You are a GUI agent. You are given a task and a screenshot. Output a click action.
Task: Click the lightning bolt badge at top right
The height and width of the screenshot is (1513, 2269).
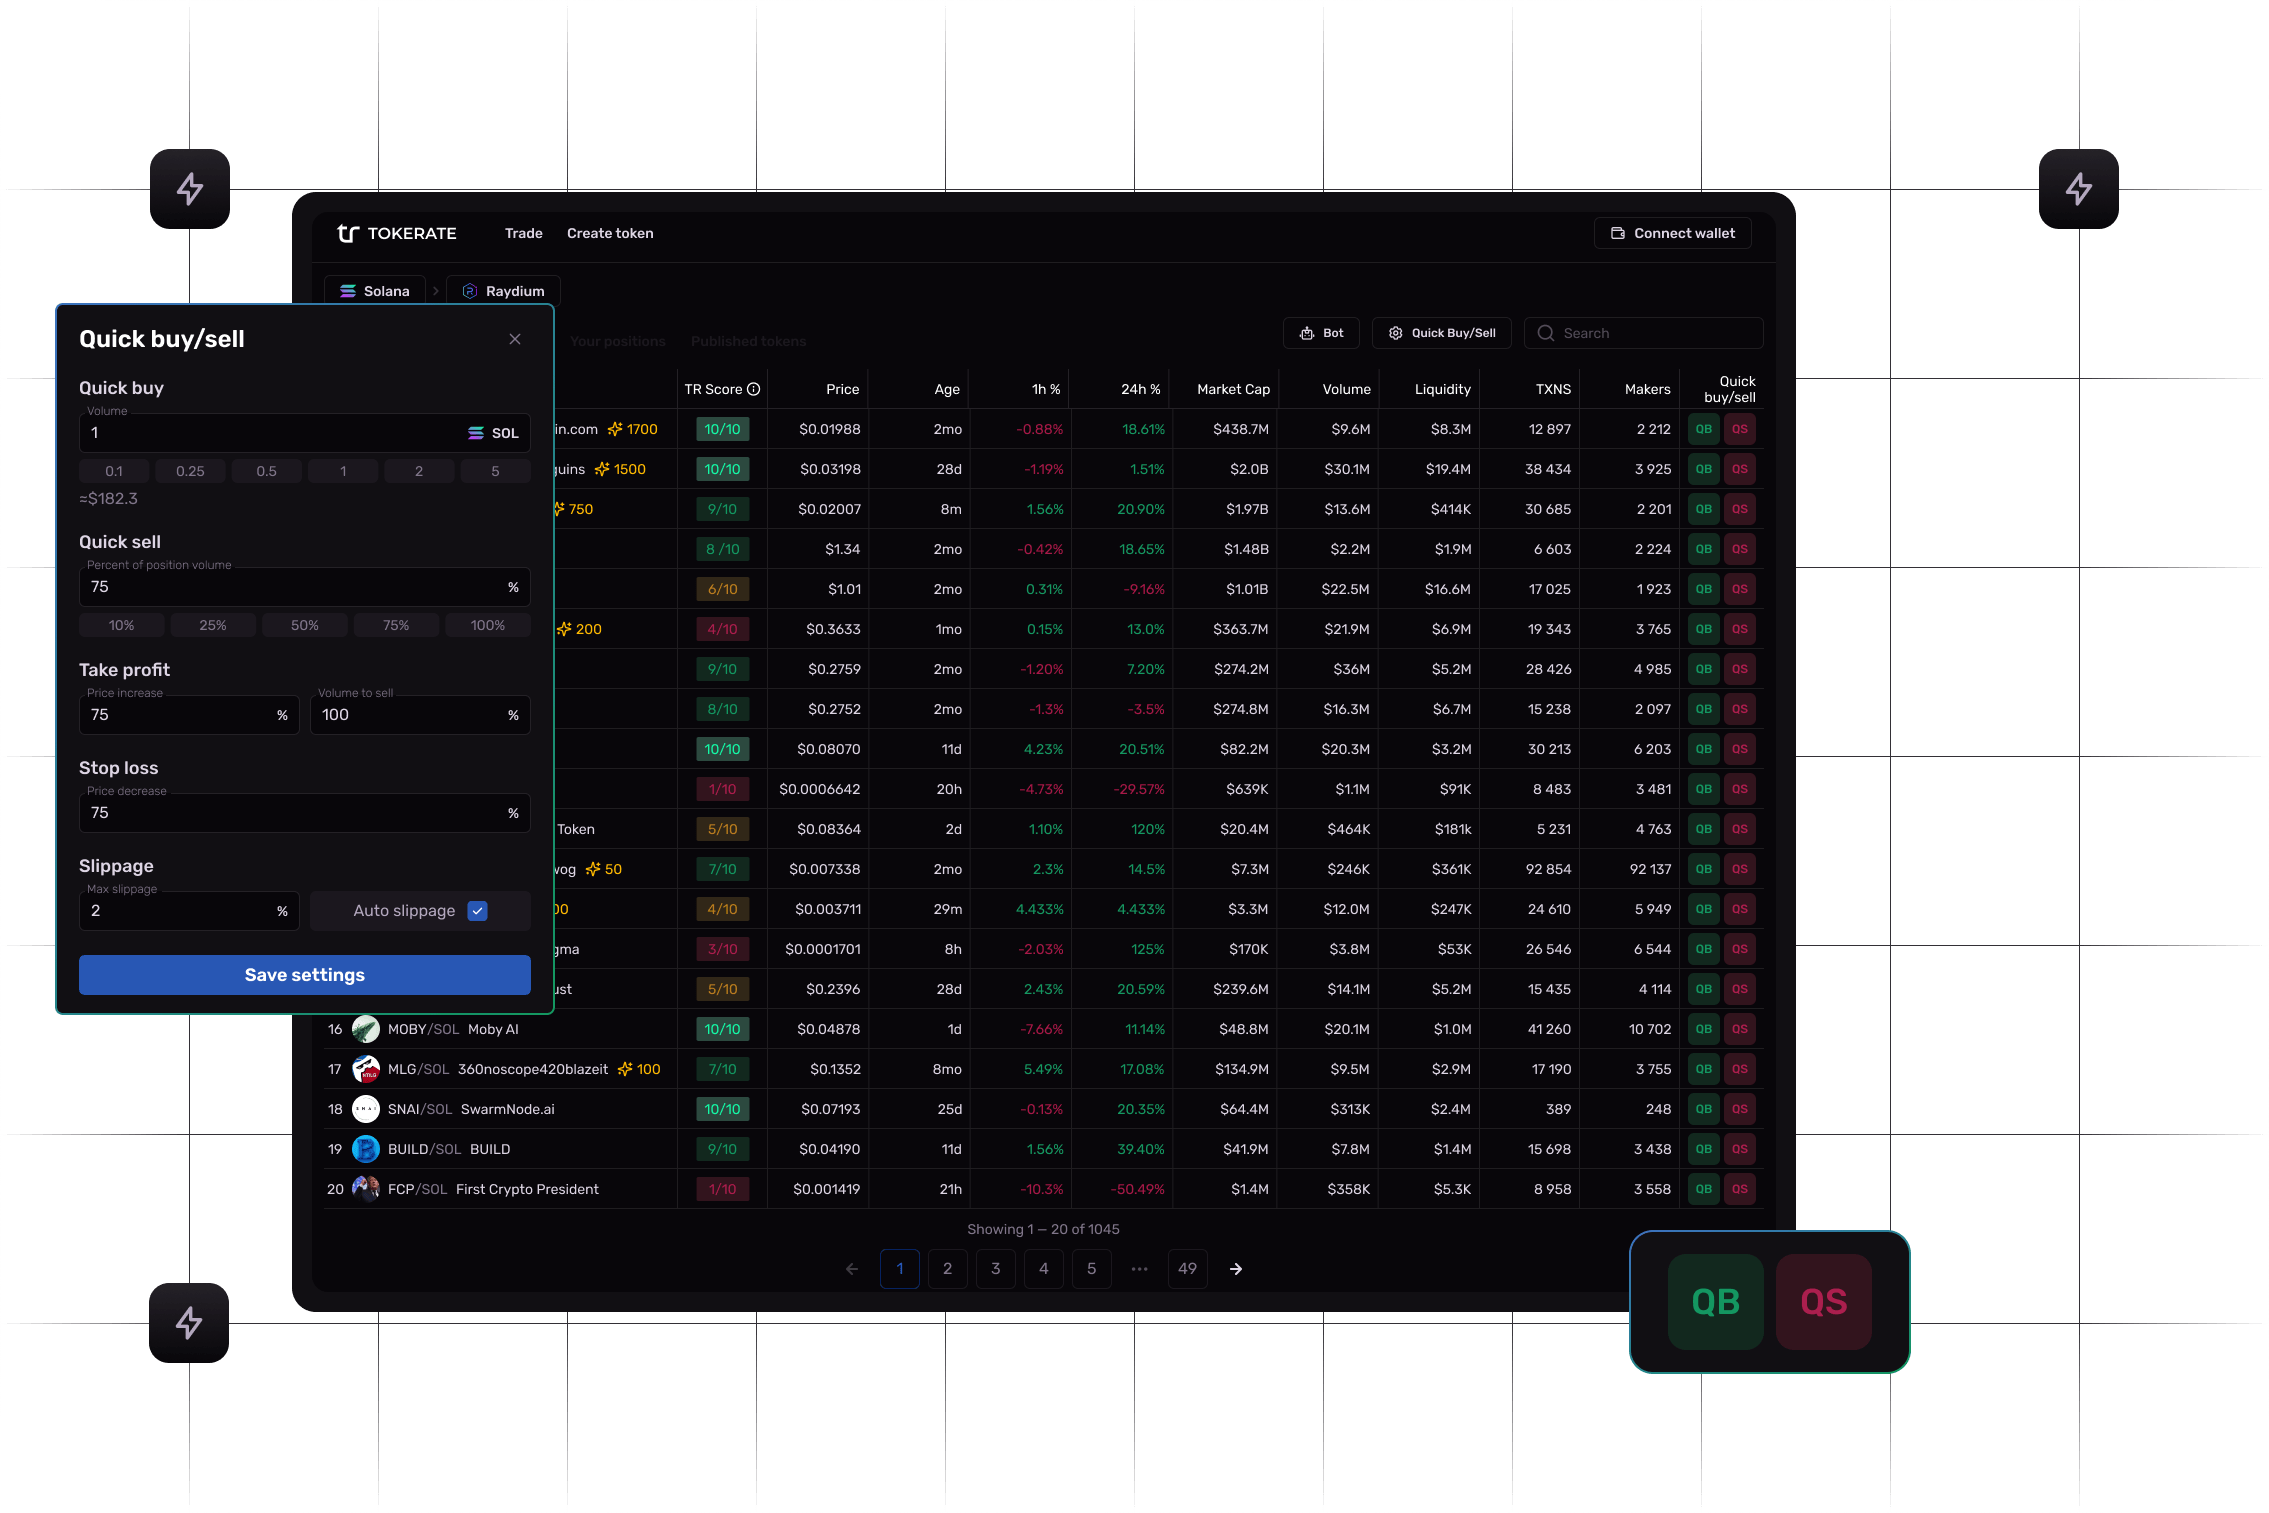[x=2079, y=189]
